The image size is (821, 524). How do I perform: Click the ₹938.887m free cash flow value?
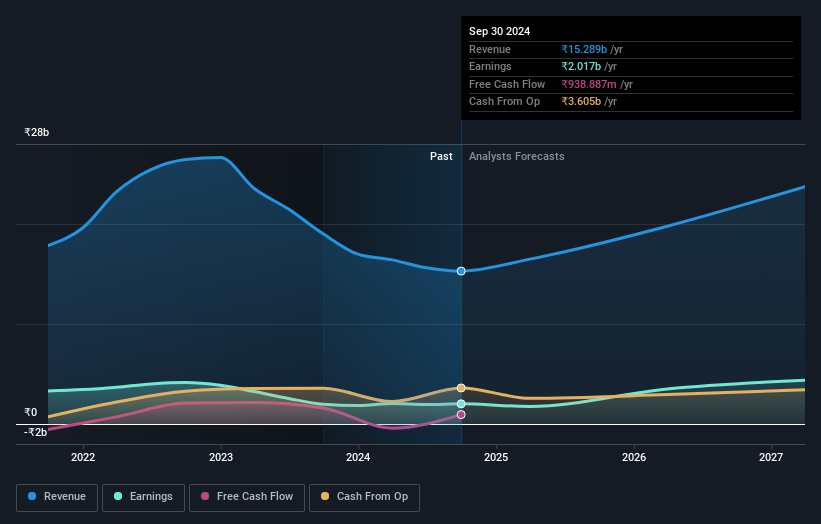coord(589,84)
